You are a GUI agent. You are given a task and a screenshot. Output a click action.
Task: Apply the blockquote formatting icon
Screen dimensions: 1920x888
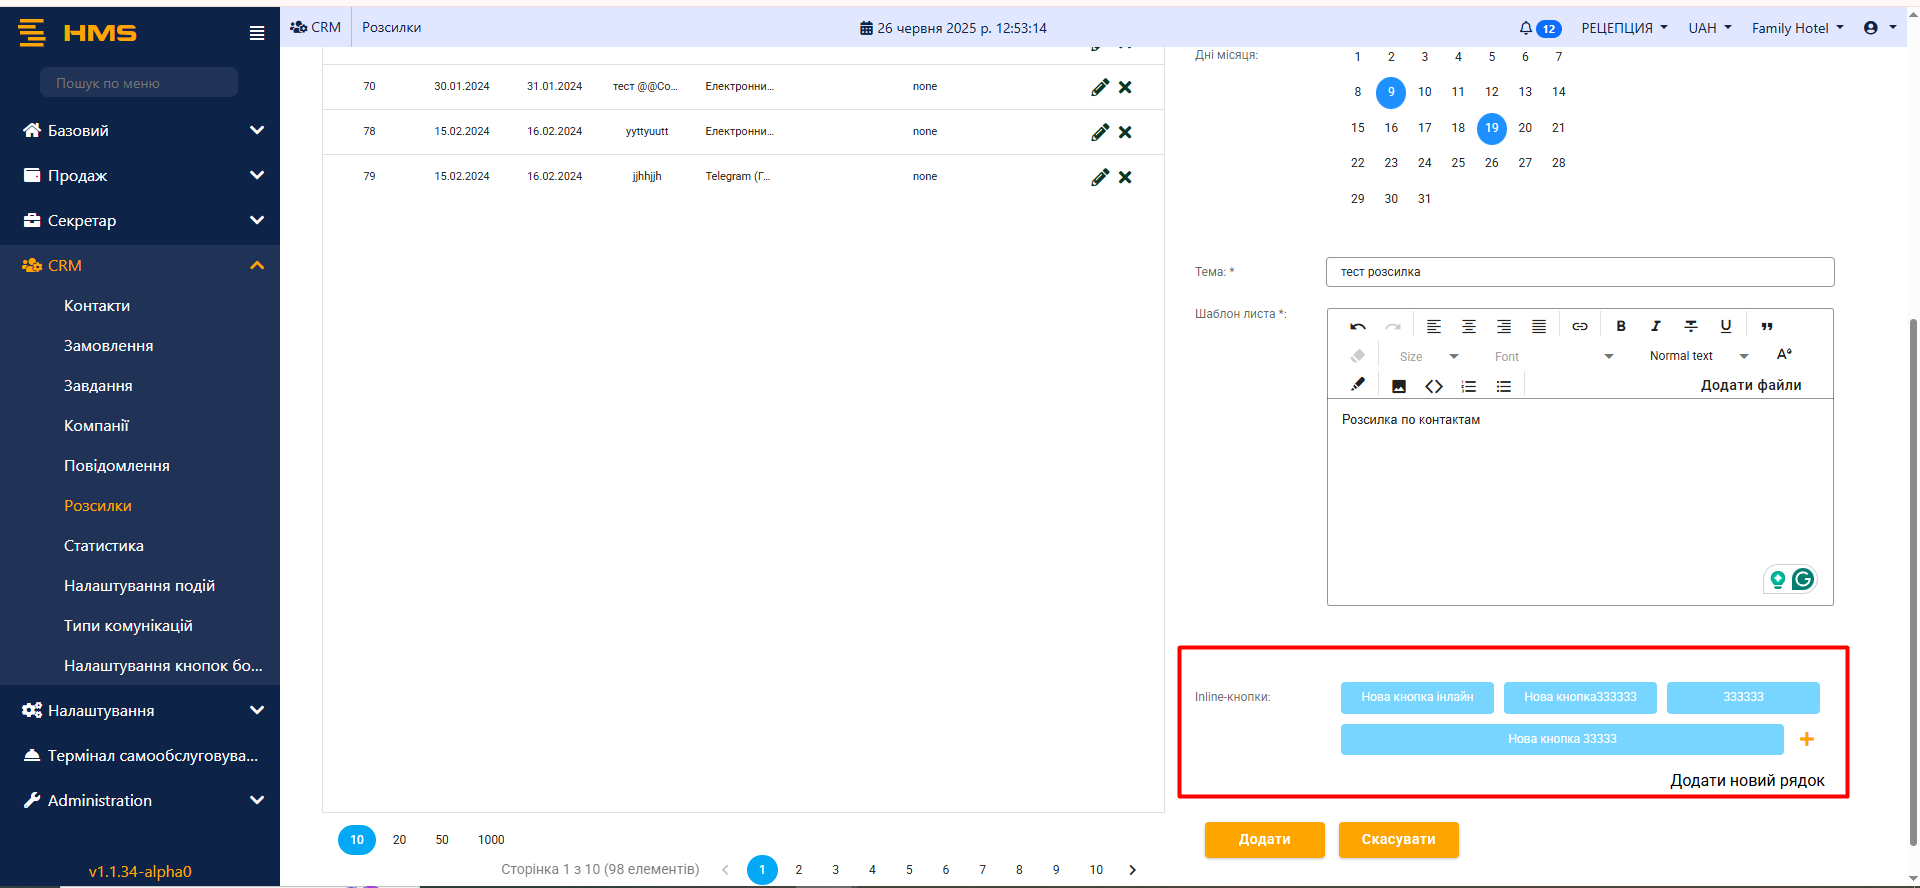[x=1766, y=327]
